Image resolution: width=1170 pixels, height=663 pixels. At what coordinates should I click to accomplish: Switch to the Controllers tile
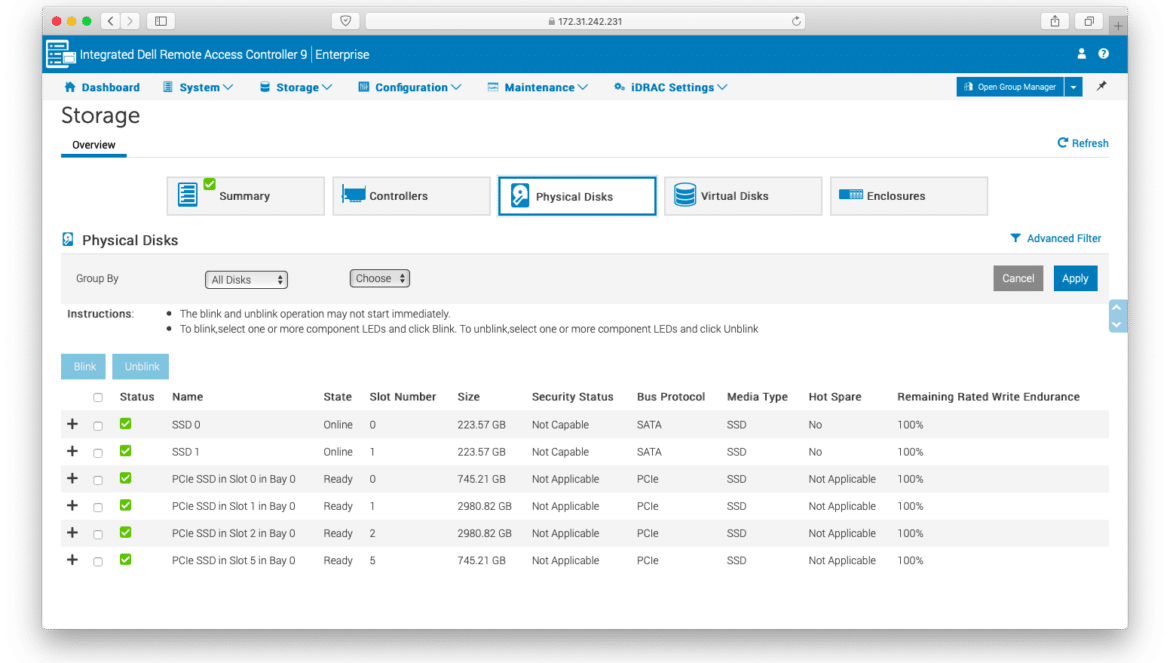click(411, 196)
